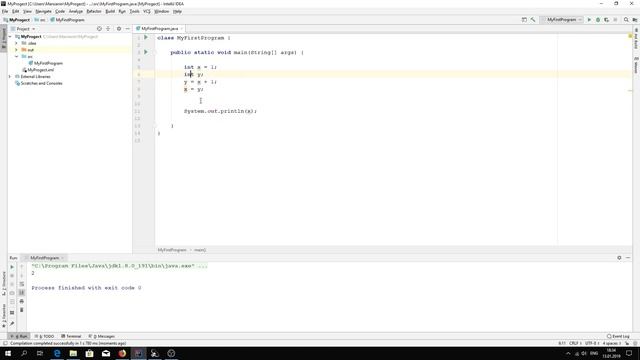Toggle scroll to end in Run console
This screenshot has width=640, height=360.
point(22,293)
